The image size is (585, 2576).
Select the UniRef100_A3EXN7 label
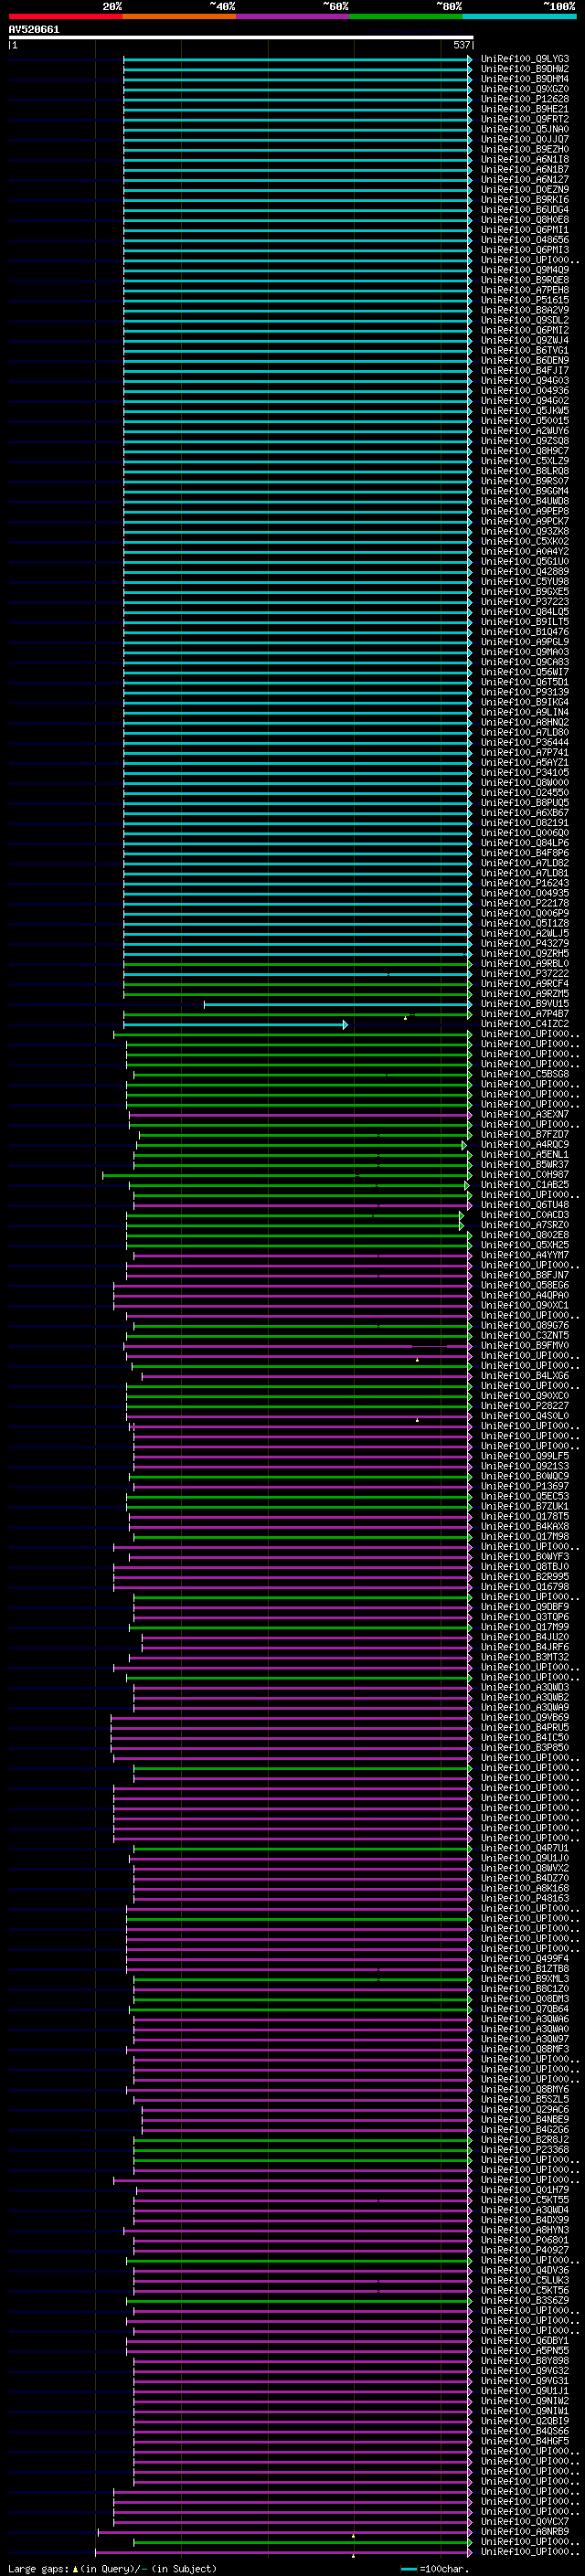coord(525,1114)
